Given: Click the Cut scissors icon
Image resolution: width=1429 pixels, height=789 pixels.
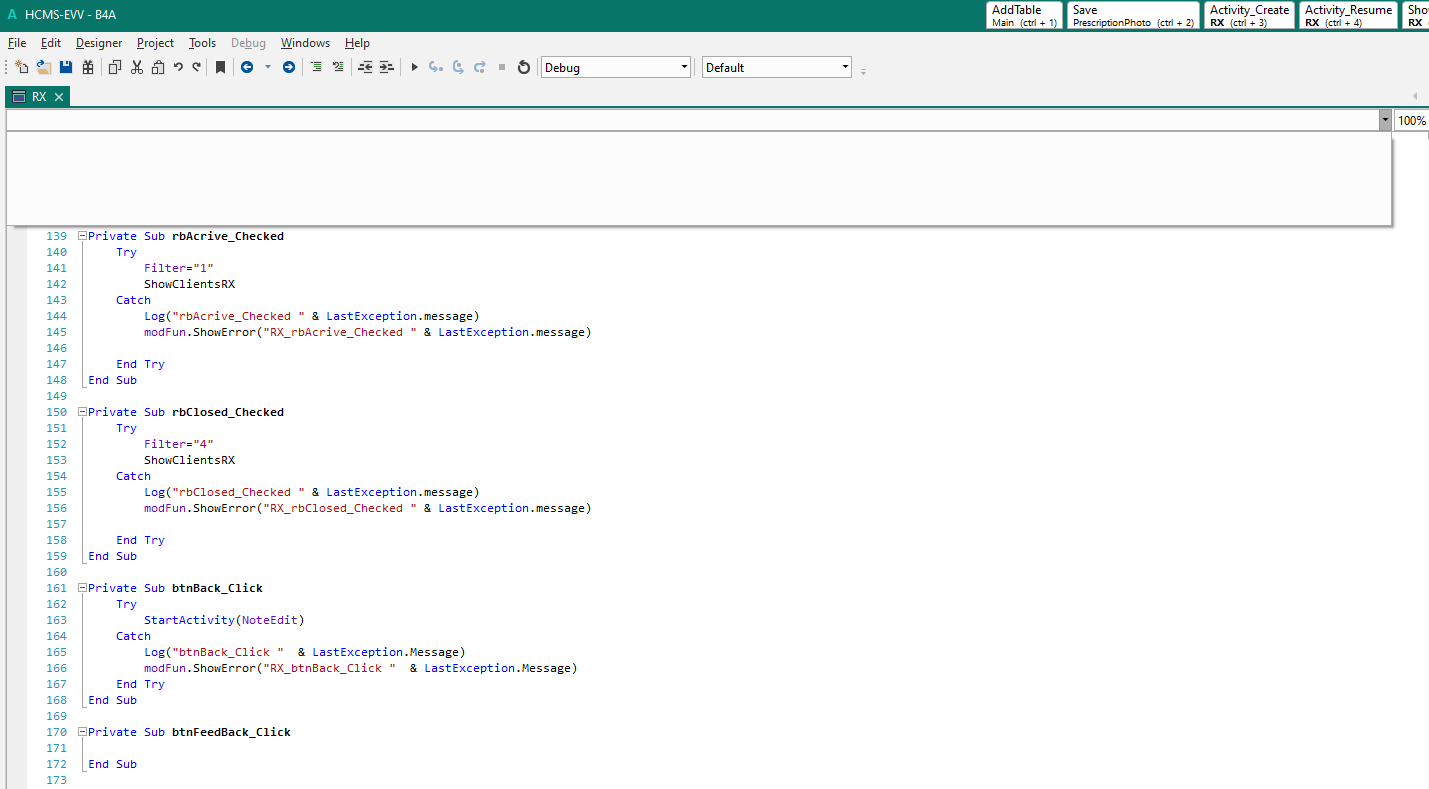Looking at the screenshot, I should point(137,67).
